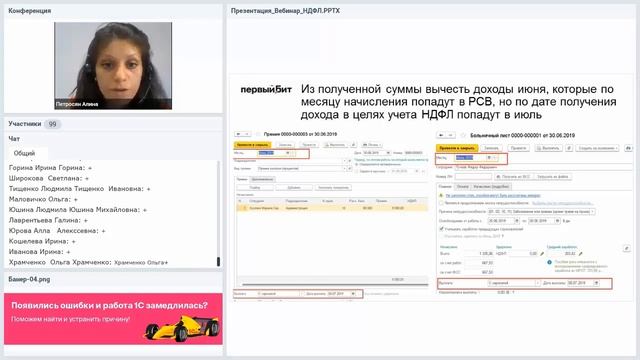Toggle 'Учитывать заработок предыдущих страхователей' checkbox

[x=441, y=229]
